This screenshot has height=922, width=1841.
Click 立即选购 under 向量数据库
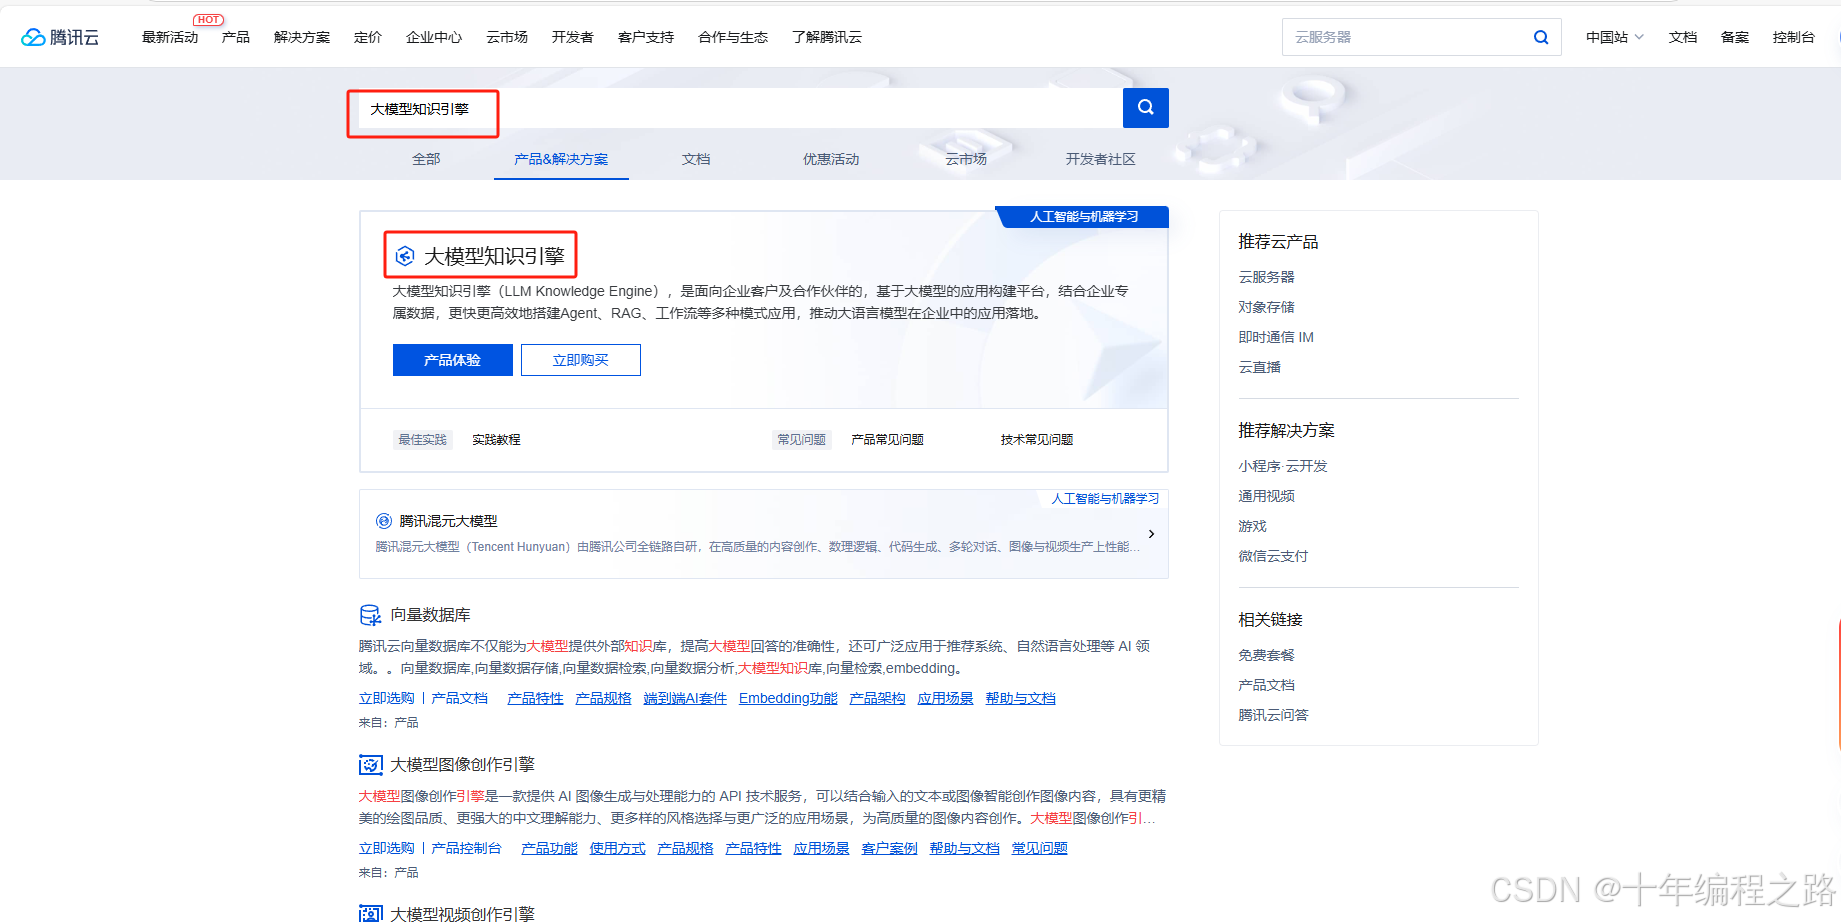coord(387,698)
